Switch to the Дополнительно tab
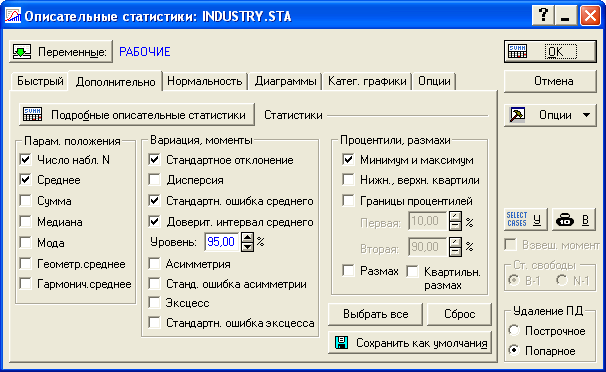The image size is (606, 372). pyautogui.click(x=116, y=82)
